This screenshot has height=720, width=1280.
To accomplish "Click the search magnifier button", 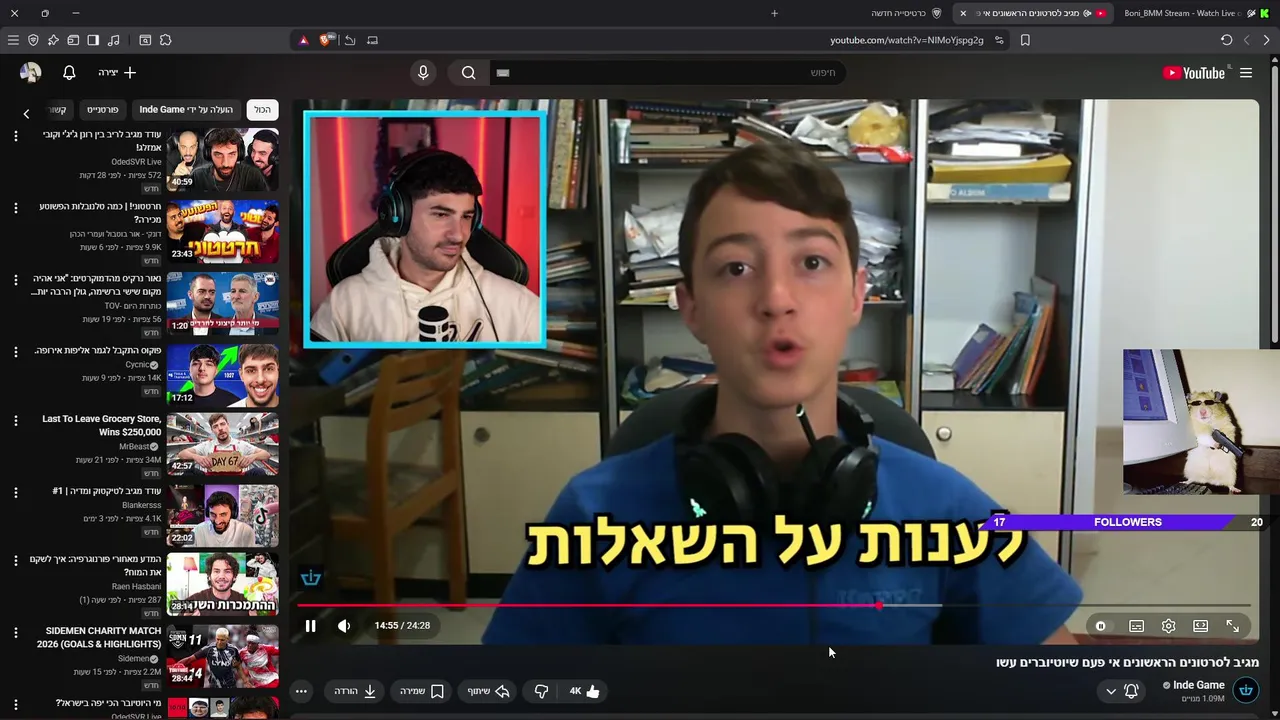I will (x=468, y=73).
